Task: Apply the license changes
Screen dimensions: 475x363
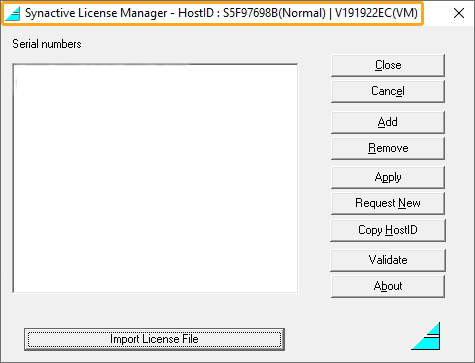Action: (x=388, y=177)
